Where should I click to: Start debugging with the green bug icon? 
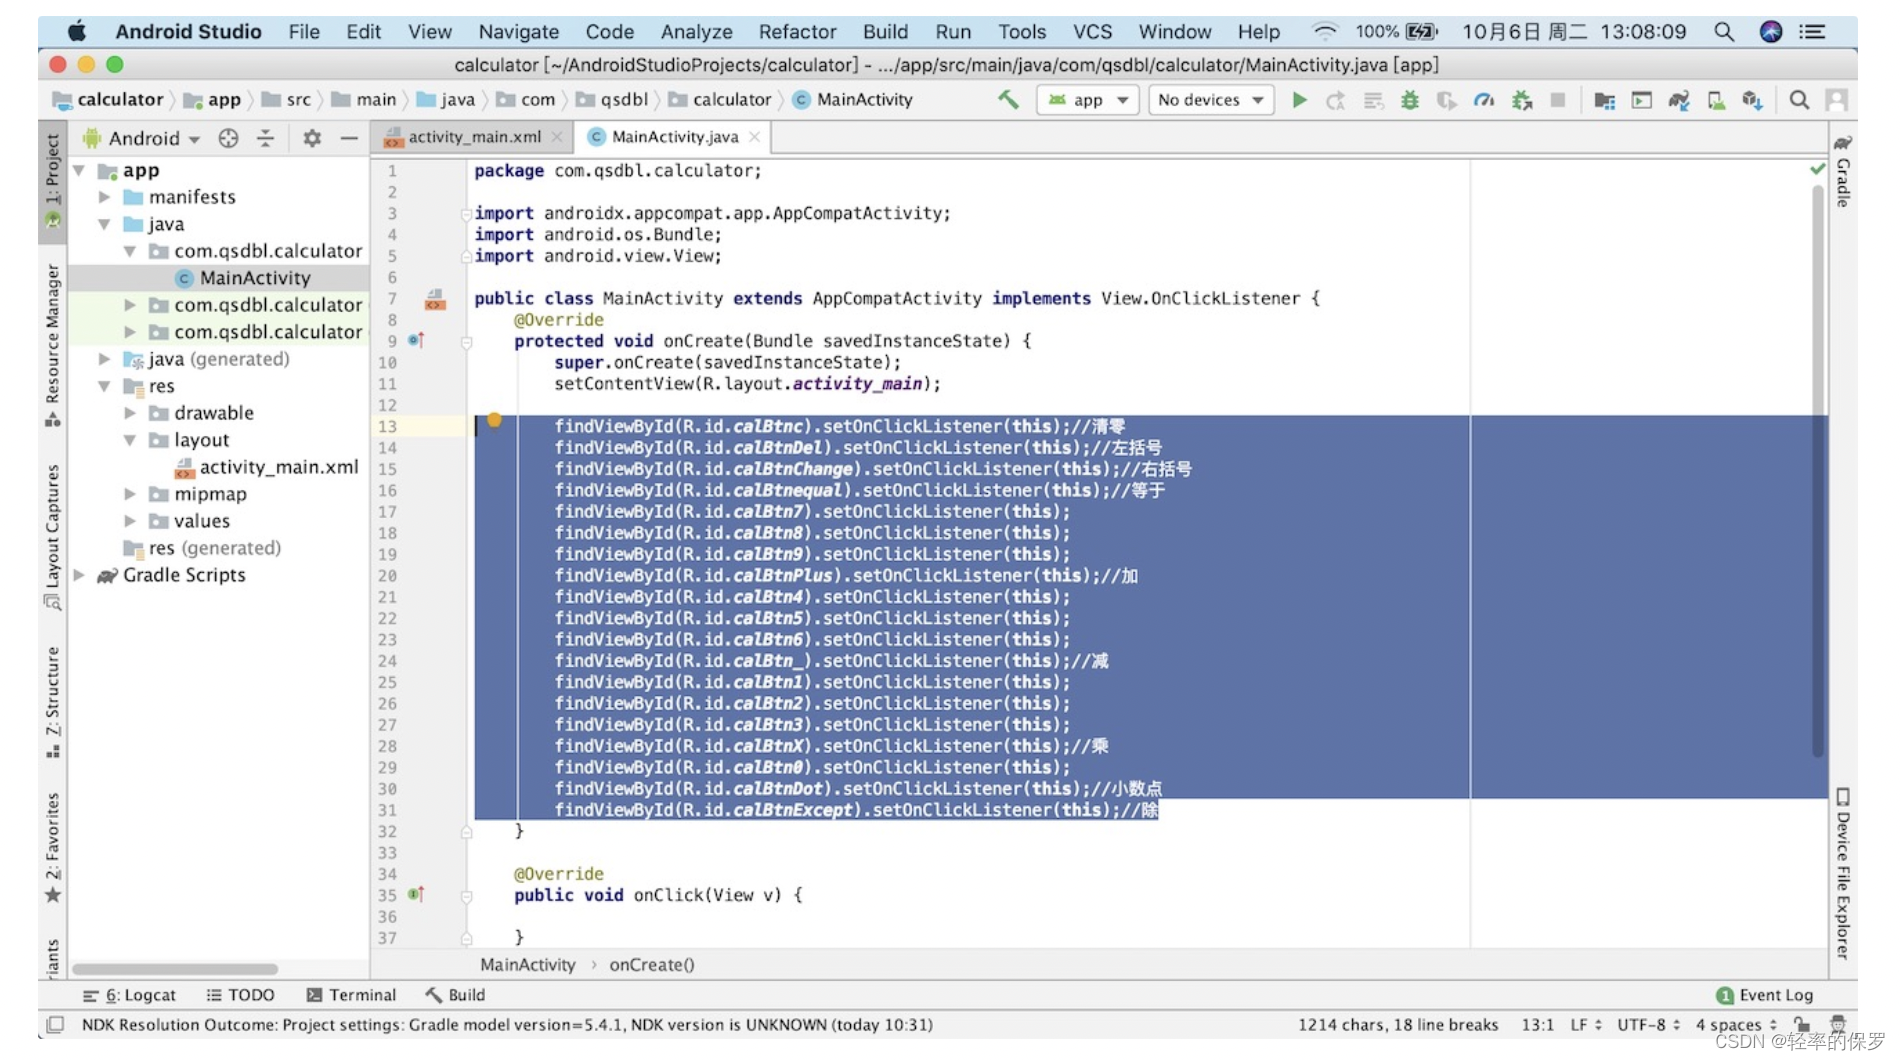pyautogui.click(x=1410, y=100)
